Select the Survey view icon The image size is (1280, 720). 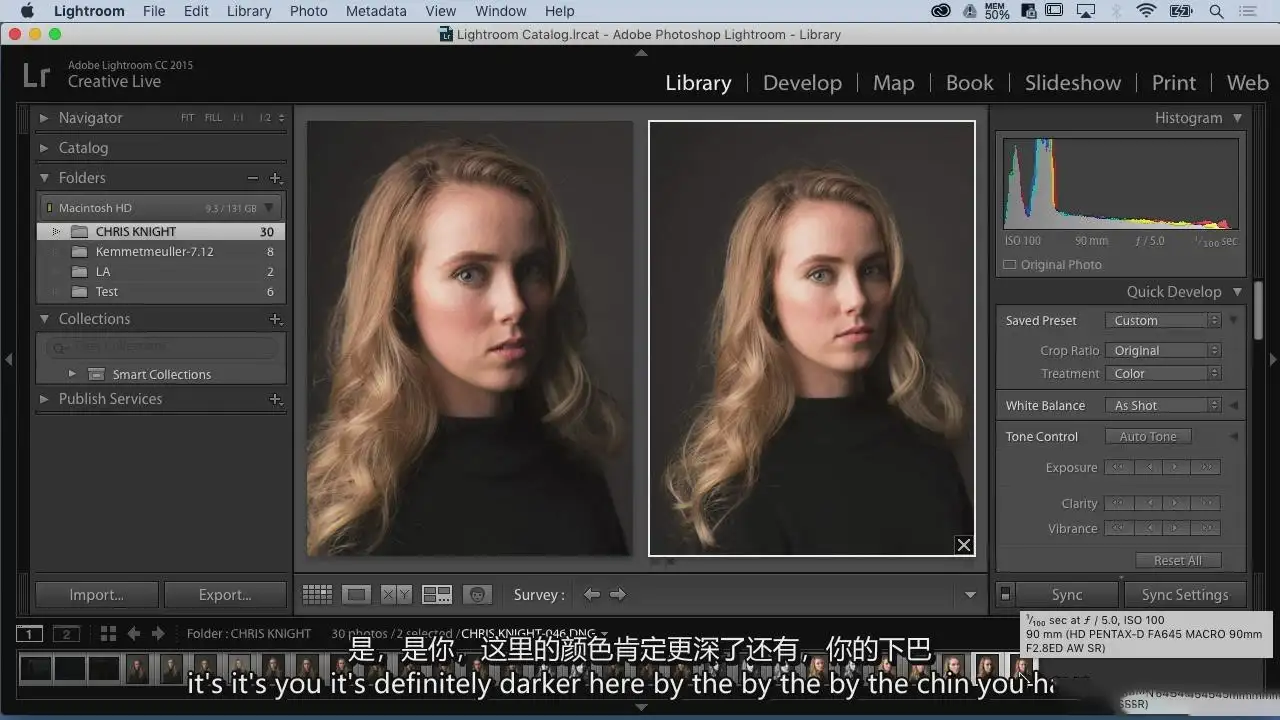point(437,594)
